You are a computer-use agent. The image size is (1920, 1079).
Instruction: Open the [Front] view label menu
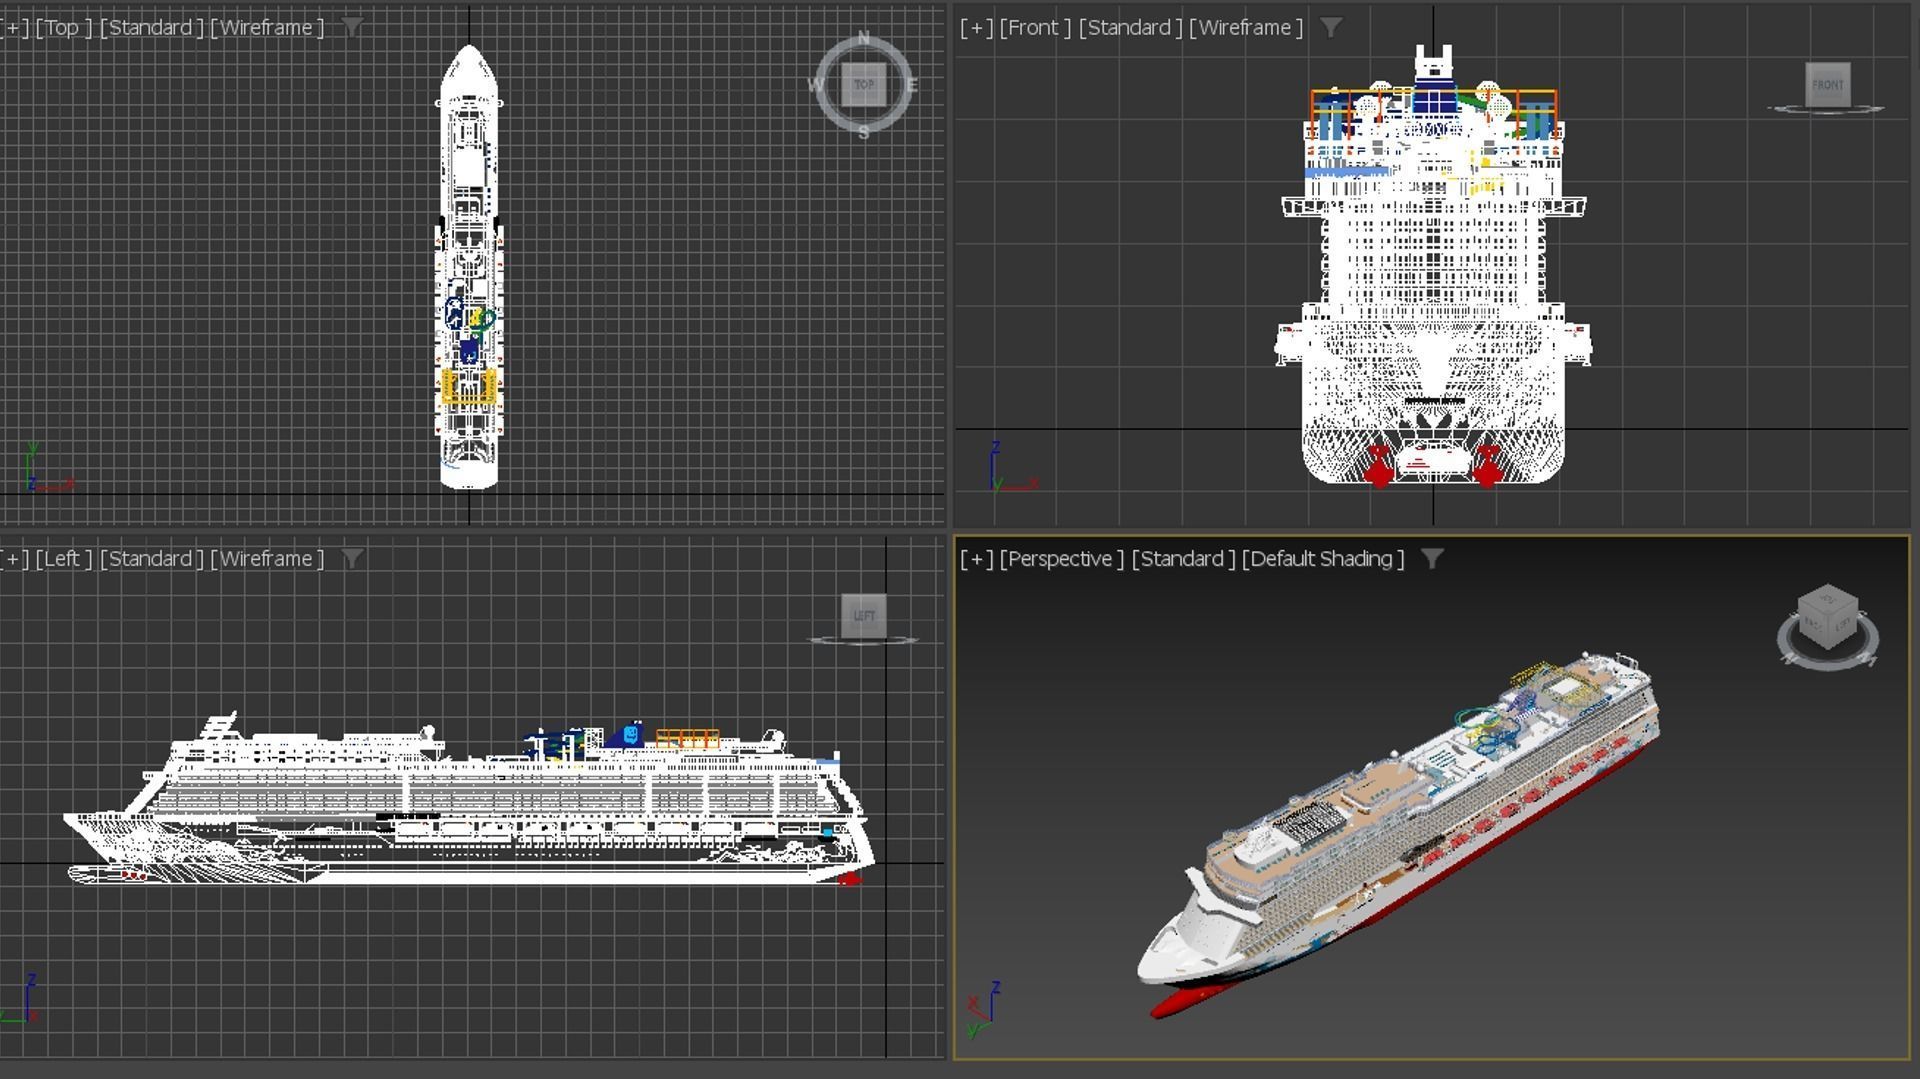pos(1035,27)
